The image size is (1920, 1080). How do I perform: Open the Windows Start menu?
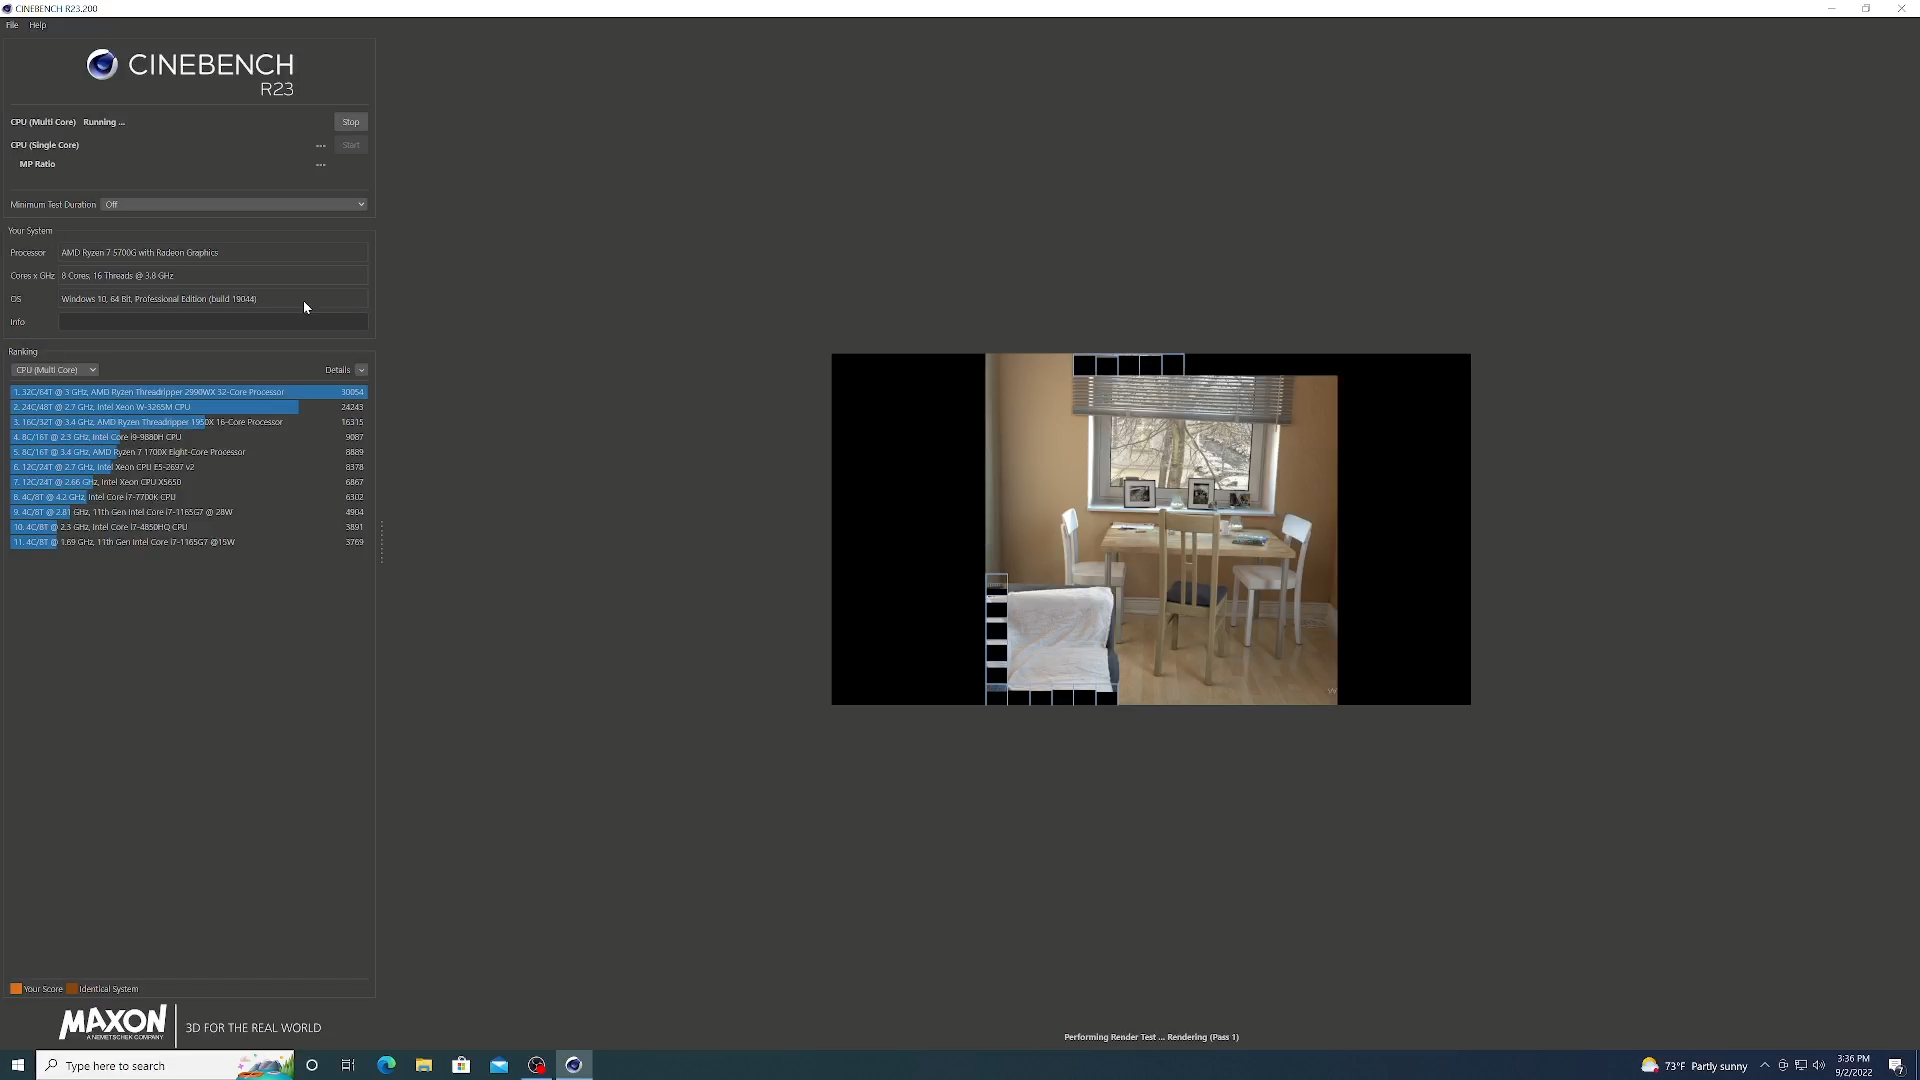(17, 1065)
